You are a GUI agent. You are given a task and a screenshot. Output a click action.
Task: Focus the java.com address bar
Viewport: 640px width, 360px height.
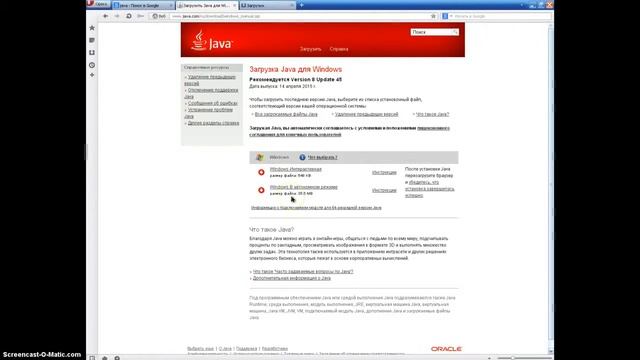click(300, 16)
